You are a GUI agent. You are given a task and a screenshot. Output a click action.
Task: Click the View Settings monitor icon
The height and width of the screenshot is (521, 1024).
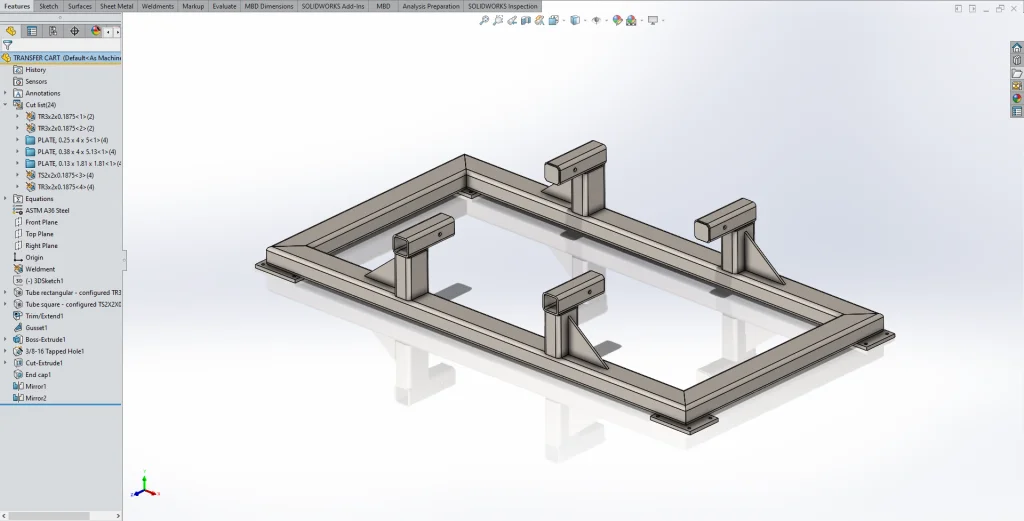[x=652, y=20]
